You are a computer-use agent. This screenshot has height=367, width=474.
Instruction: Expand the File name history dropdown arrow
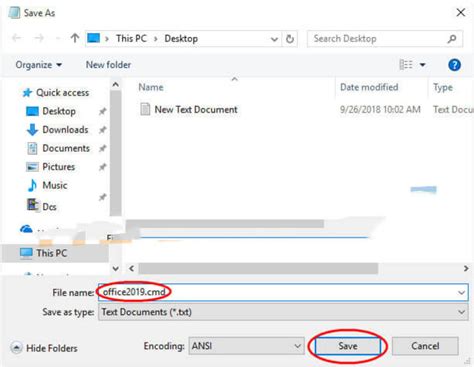click(x=461, y=293)
